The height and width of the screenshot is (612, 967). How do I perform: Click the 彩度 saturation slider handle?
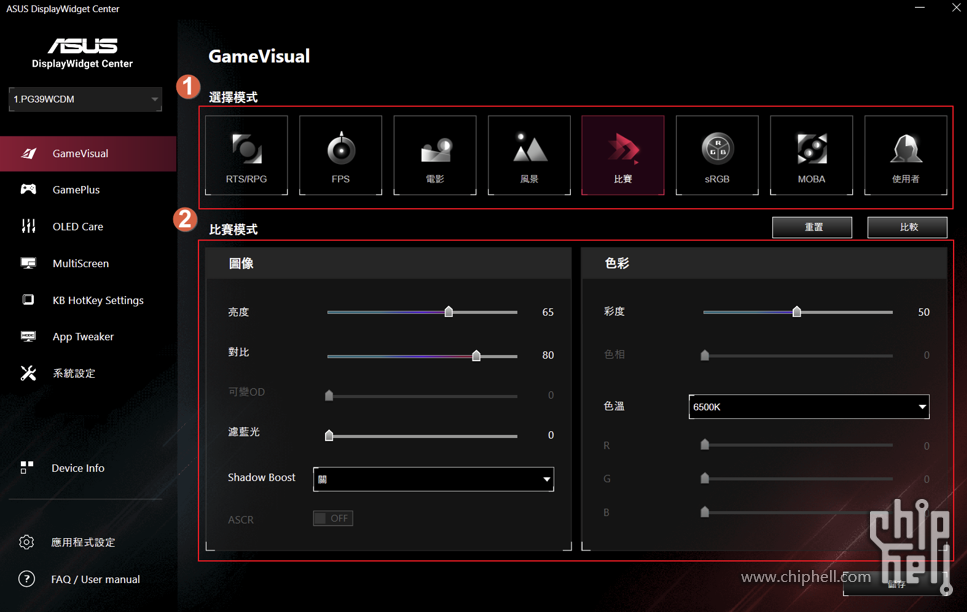pyautogui.click(x=797, y=312)
